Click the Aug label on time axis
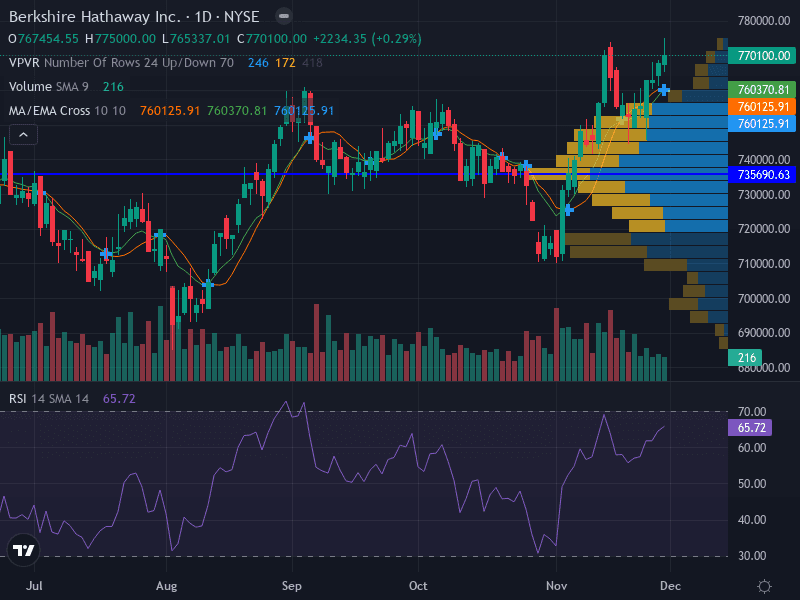This screenshot has width=800, height=600. click(166, 586)
